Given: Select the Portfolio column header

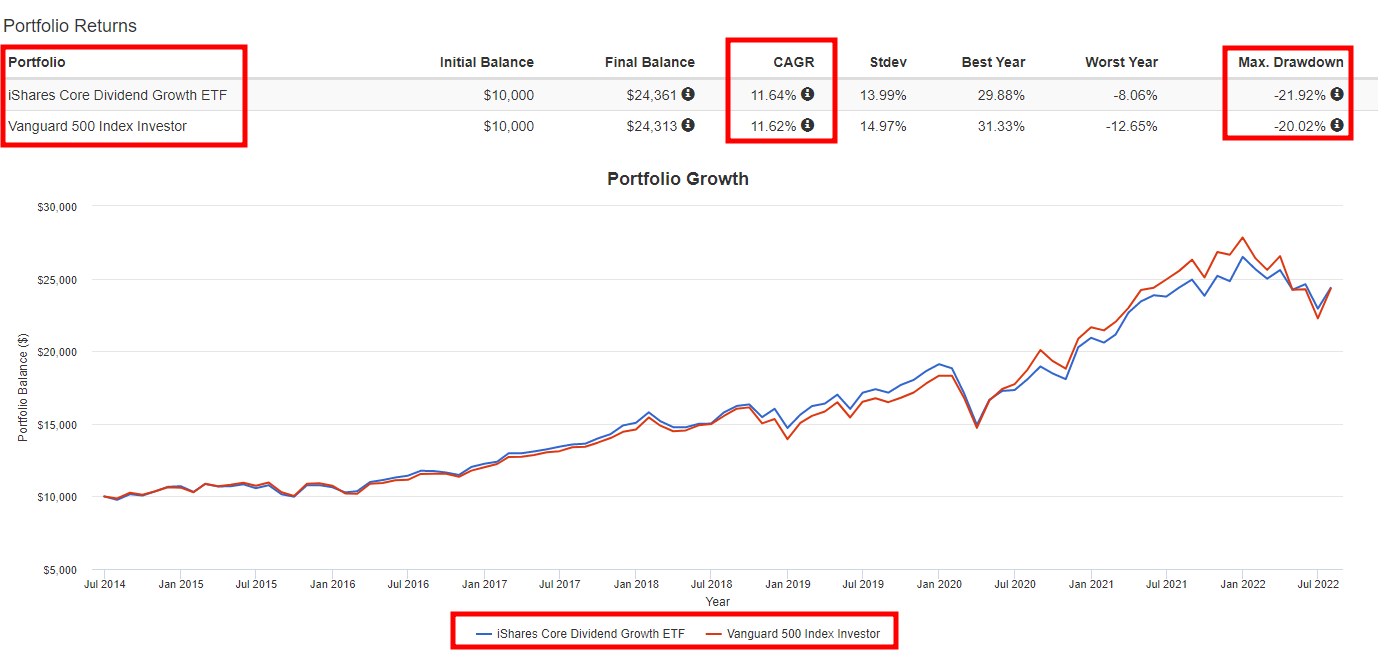Looking at the screenshot, I should click(x=37, y=62).
